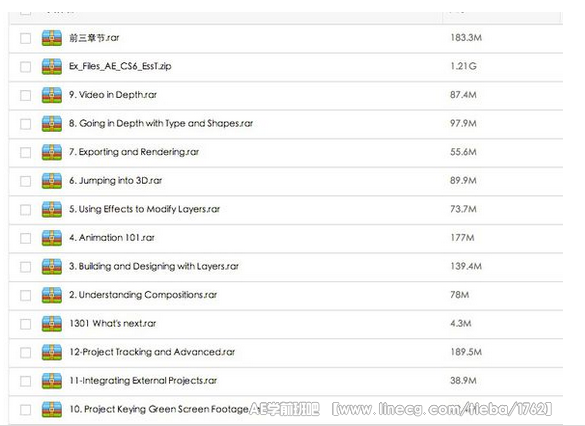Open Ex_Files_AE_CS6_EssT.zip file name
Screen dimensions: 585x426
tap(120, 66)
